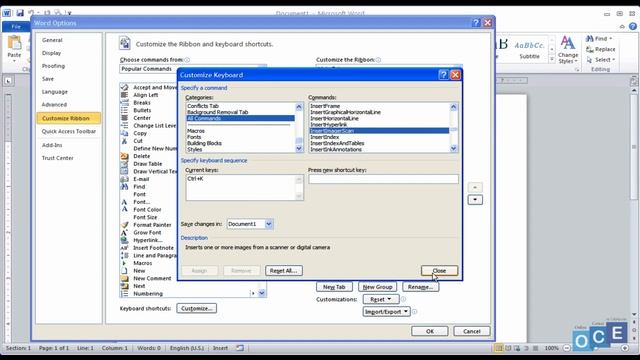
Task: Select the InsertImagerScan command
Action: point(379,131)
